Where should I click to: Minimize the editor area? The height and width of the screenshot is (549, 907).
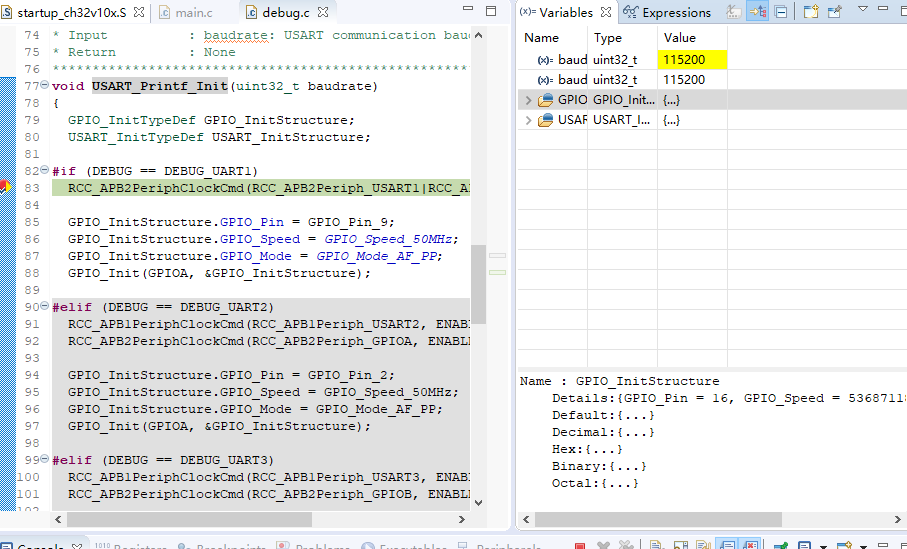pyautogui.click(x=468, y=9)
